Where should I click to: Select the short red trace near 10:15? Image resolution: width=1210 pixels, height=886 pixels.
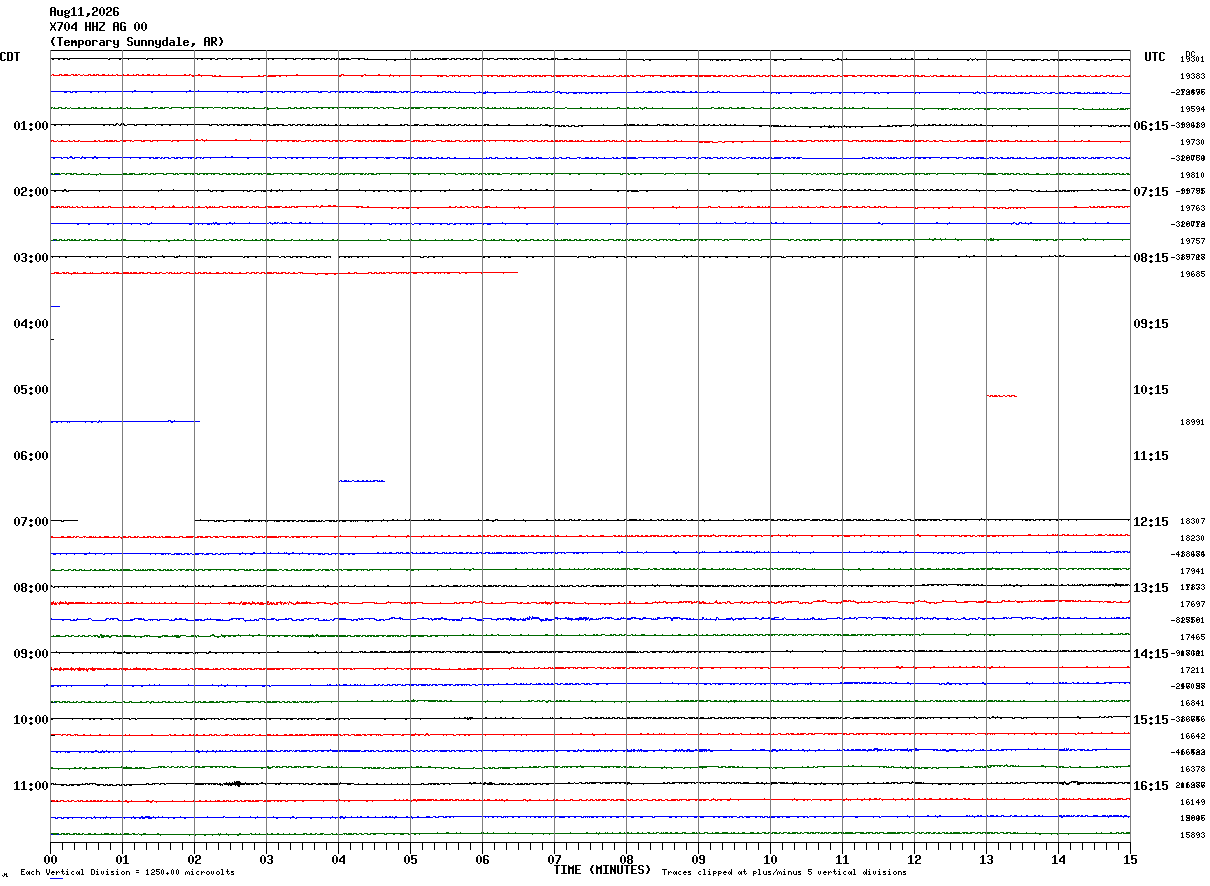click(x=1001, y=396)
